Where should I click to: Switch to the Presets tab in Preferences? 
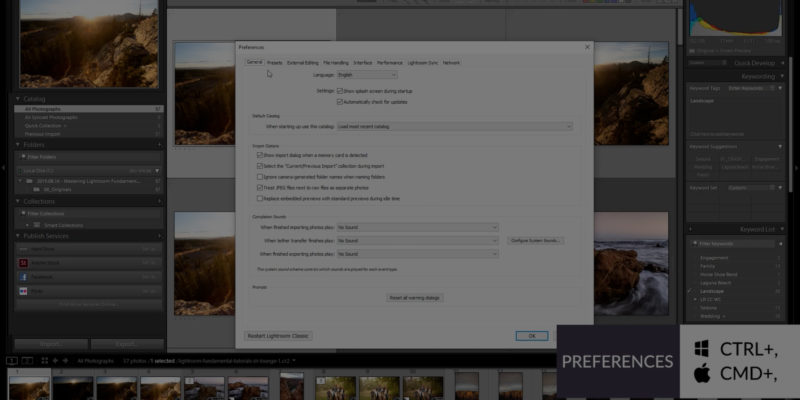pos(274,63)
